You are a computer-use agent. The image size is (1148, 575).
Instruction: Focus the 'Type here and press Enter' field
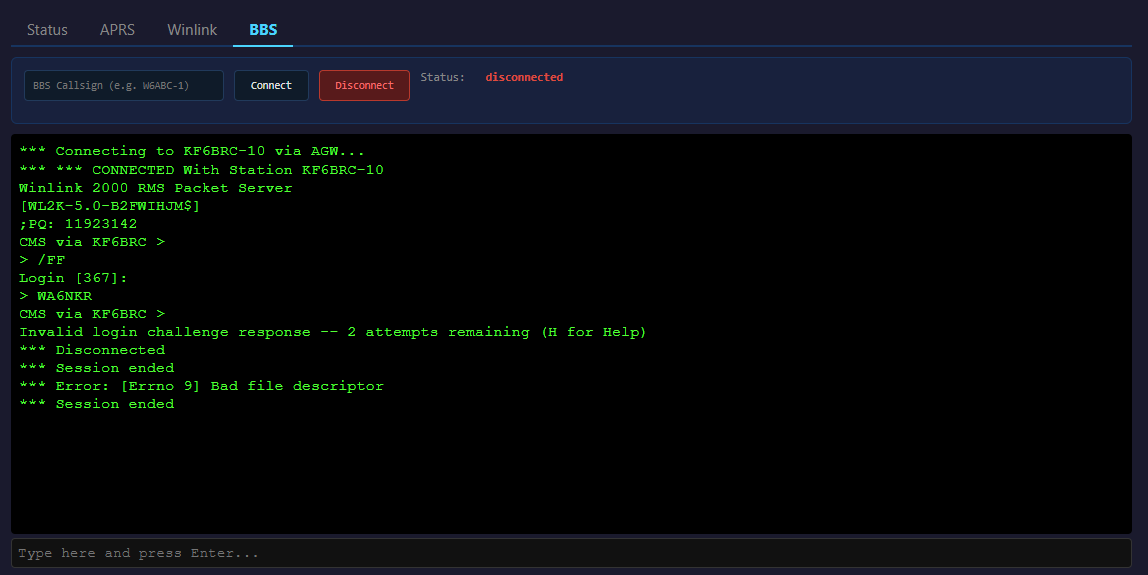(x=571, y=553)
